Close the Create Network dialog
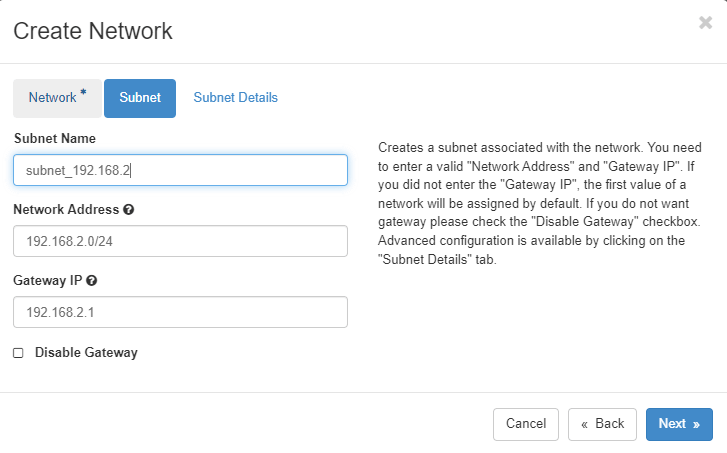This screenshot has width=727, height=453. (705, 23)
